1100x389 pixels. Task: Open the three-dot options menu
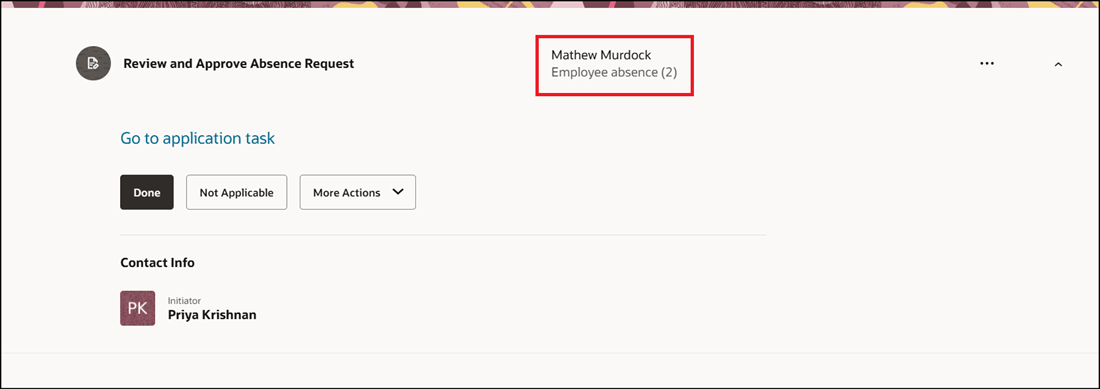(987, 64)
